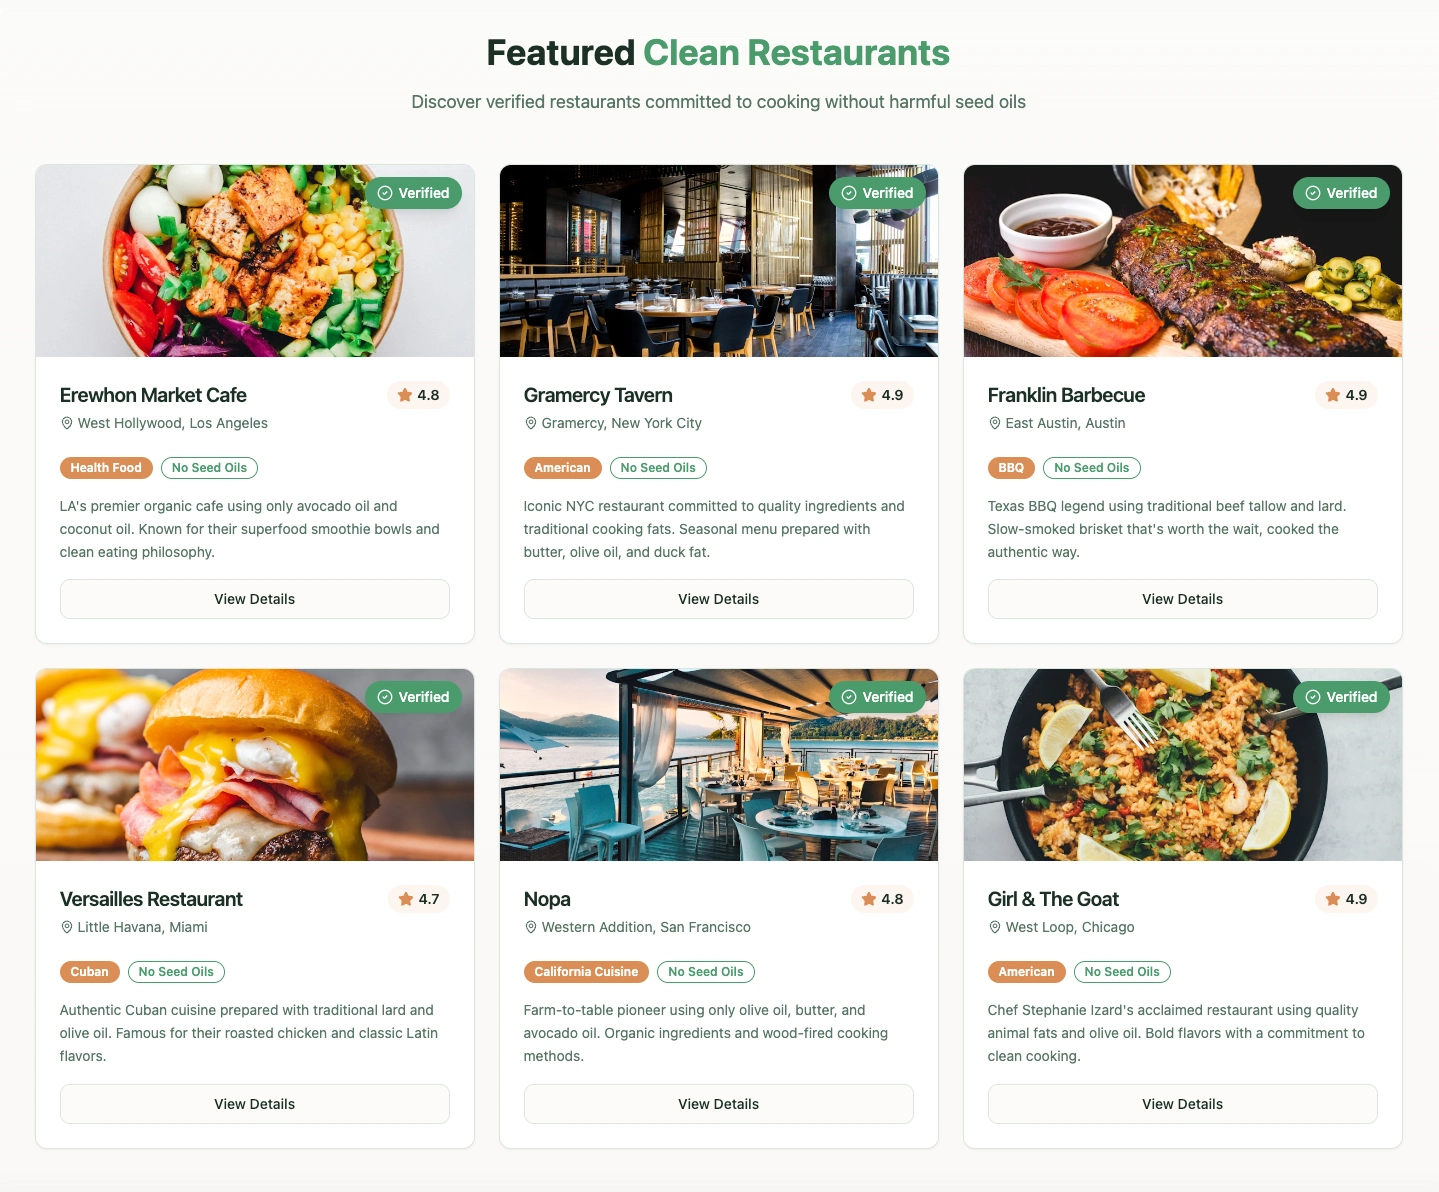Screen dimensions: 1439x1192
Task: Click the location pin icon beside West Hollywood
Action: pos(67,423)
